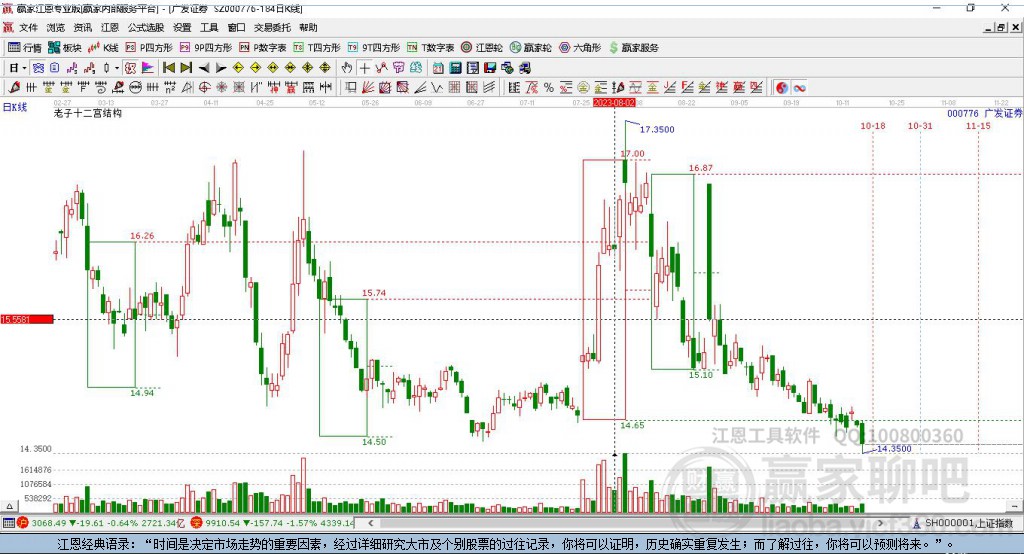The width and height of the screenshot is (1024, 554).
Task: Click the 板块 toolbar button
Action: pos(65,48)
